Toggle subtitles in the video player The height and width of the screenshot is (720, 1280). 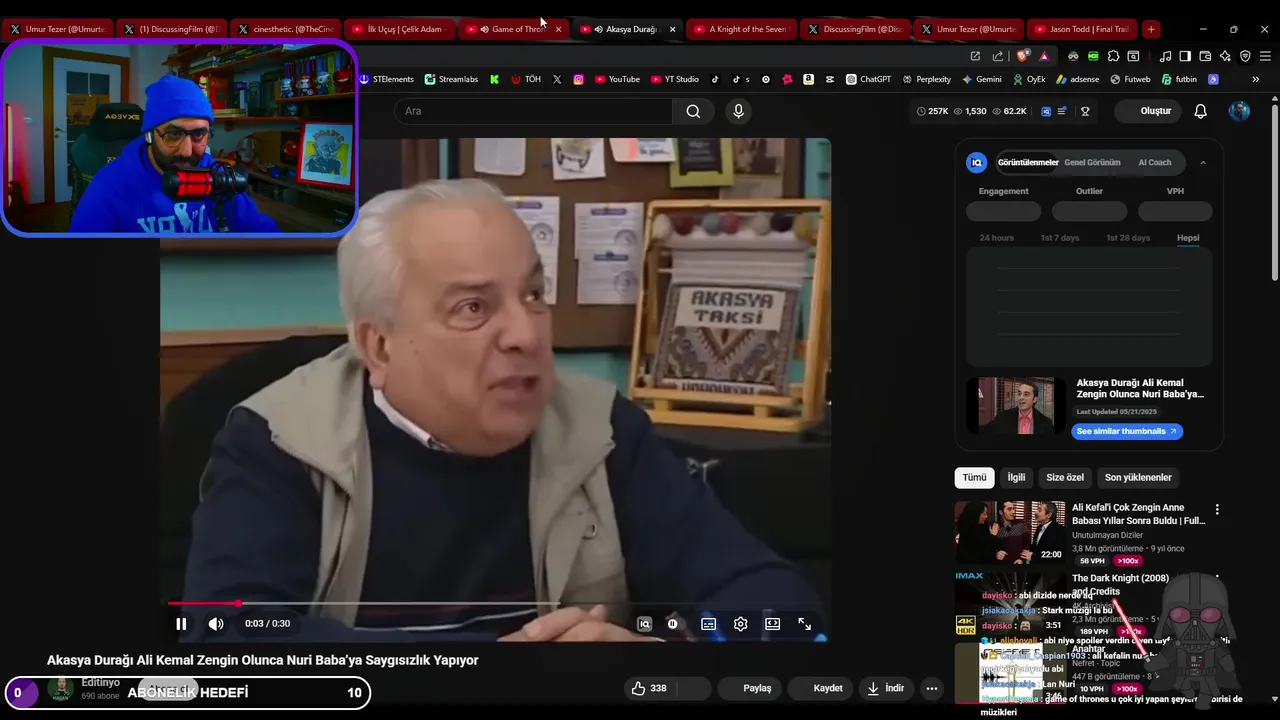[708, 624]
